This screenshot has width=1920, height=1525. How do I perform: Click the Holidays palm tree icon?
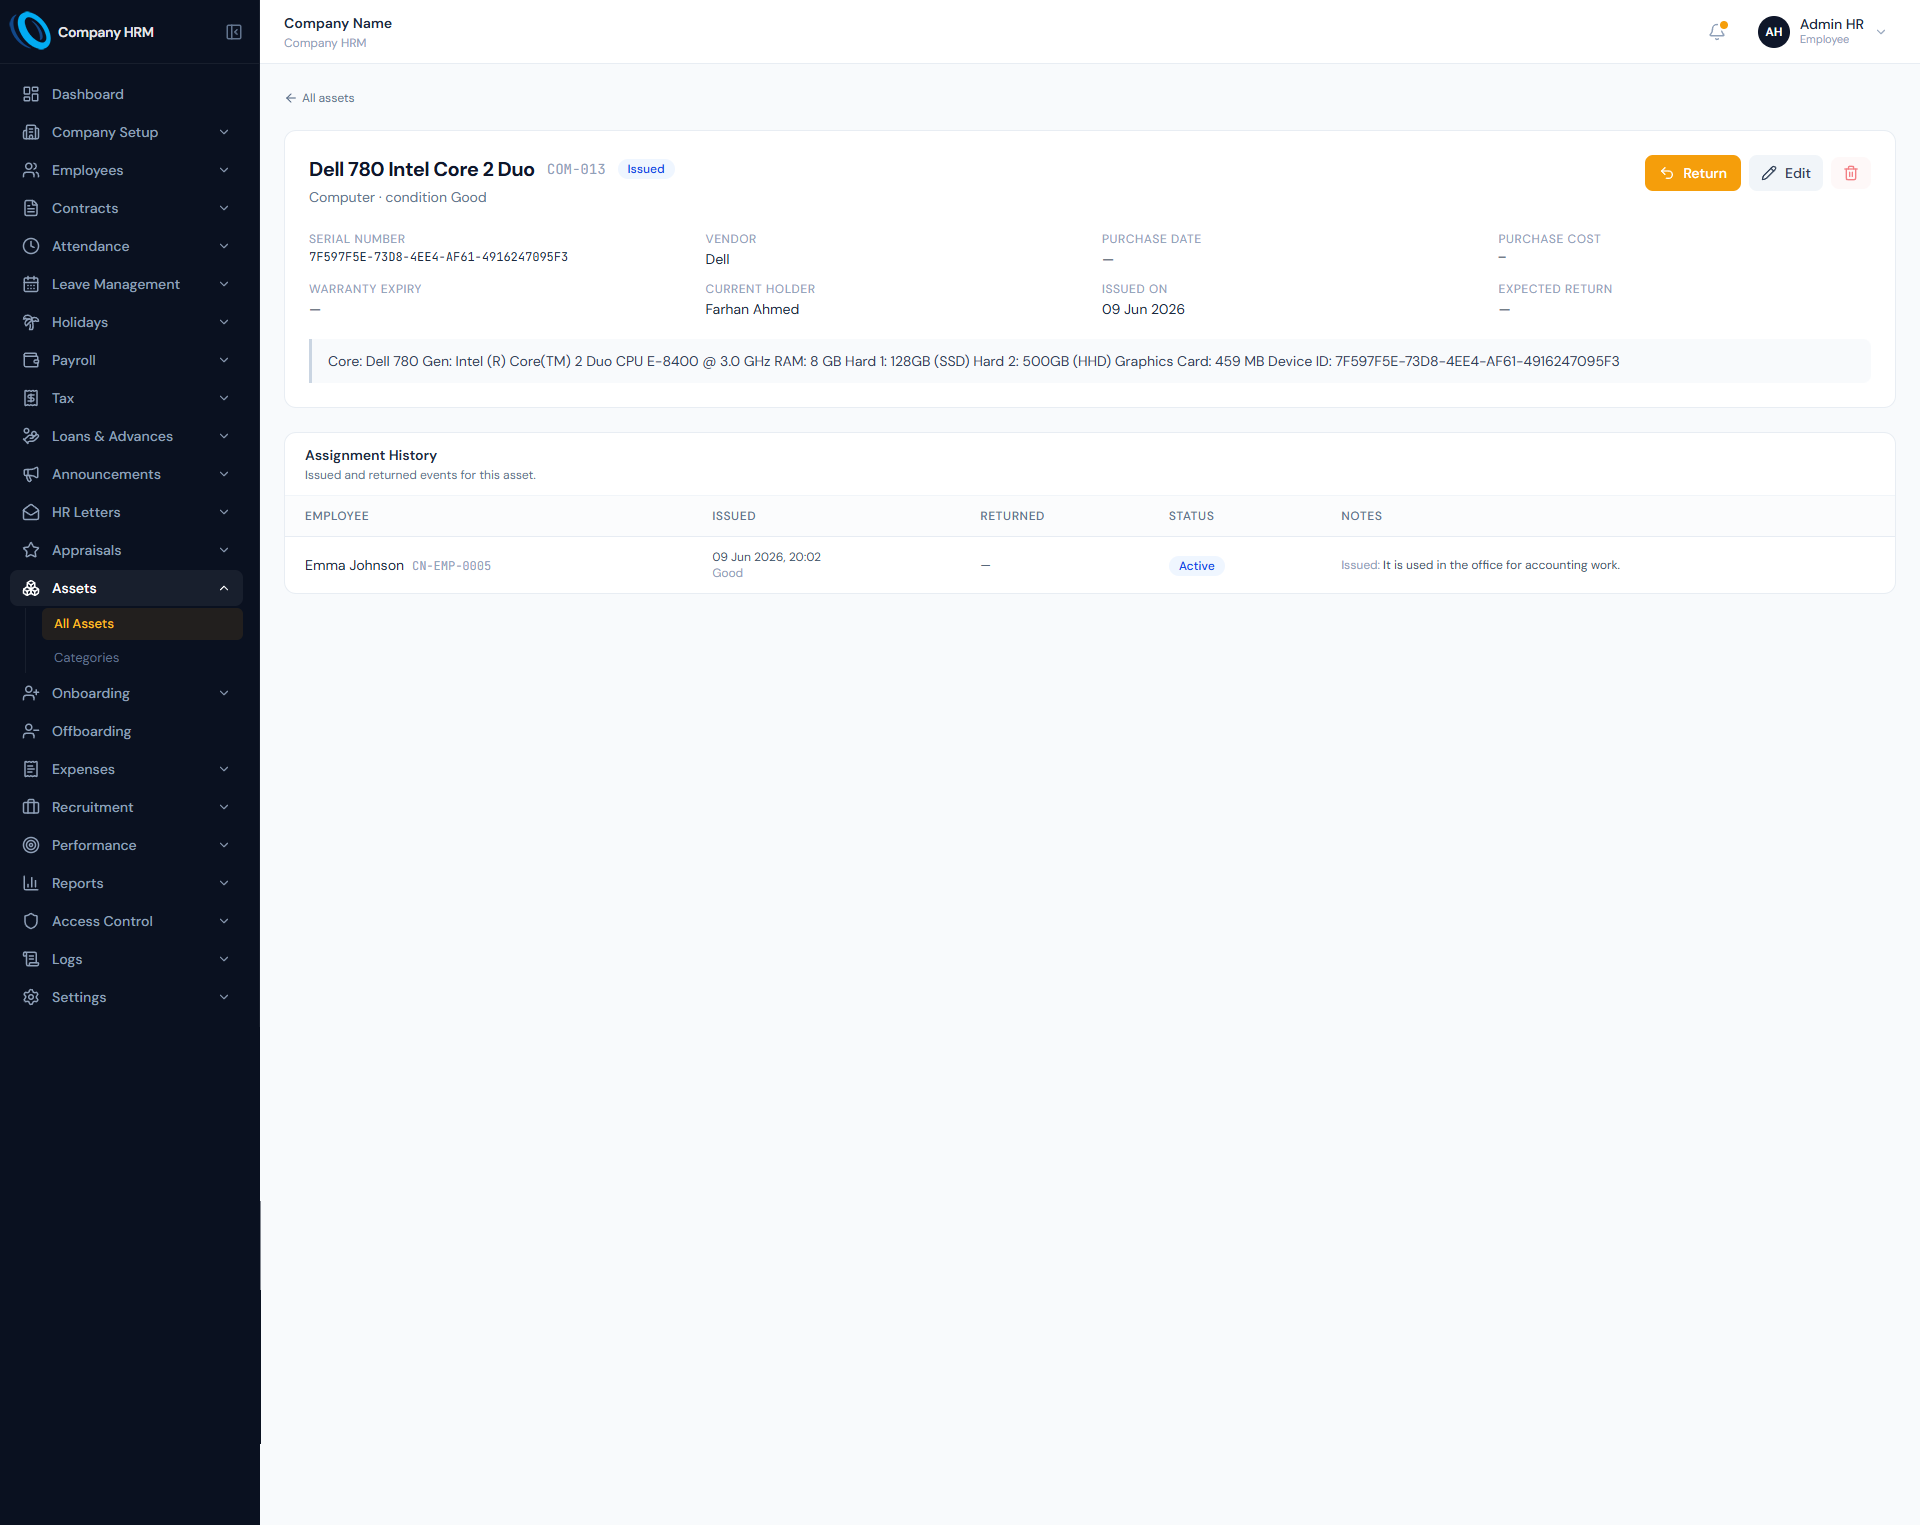point(31,322)
